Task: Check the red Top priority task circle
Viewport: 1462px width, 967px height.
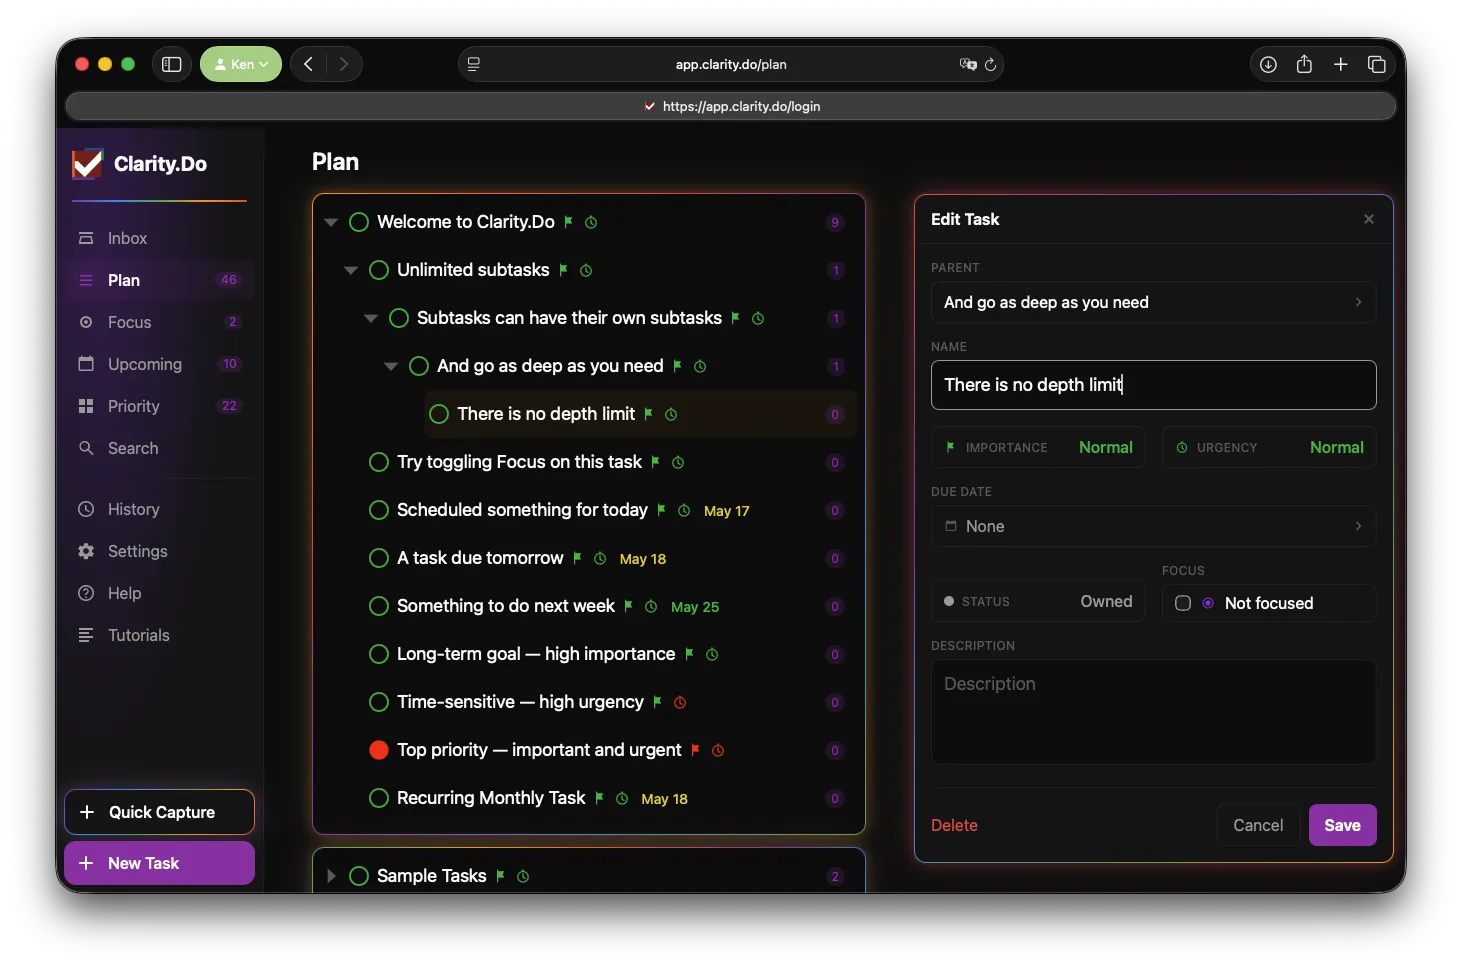Action: tap(379, 750)
